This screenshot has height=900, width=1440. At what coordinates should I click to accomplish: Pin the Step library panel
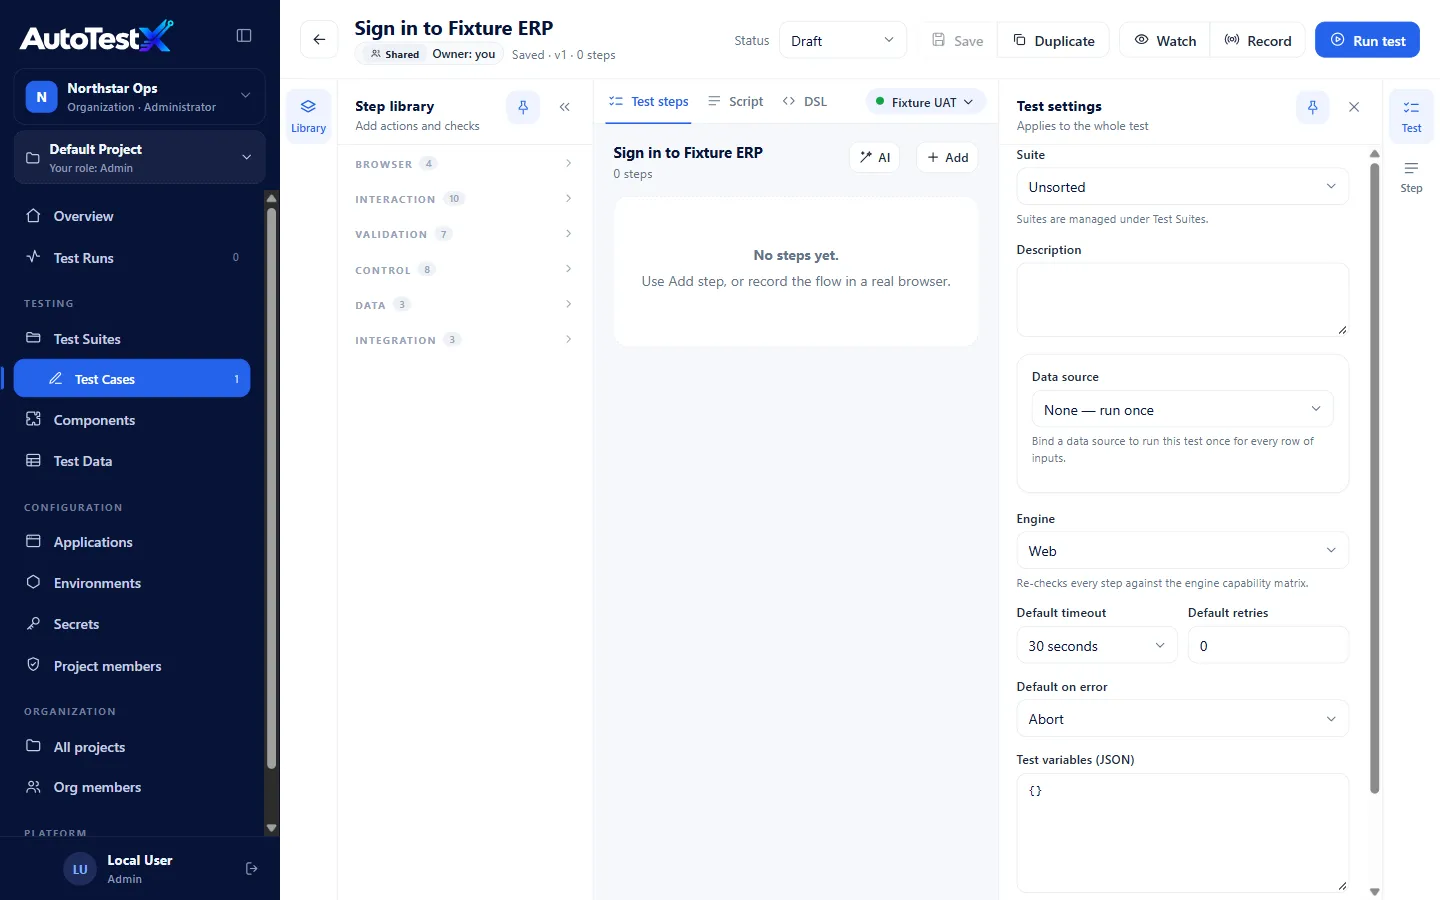coord(523,107)
